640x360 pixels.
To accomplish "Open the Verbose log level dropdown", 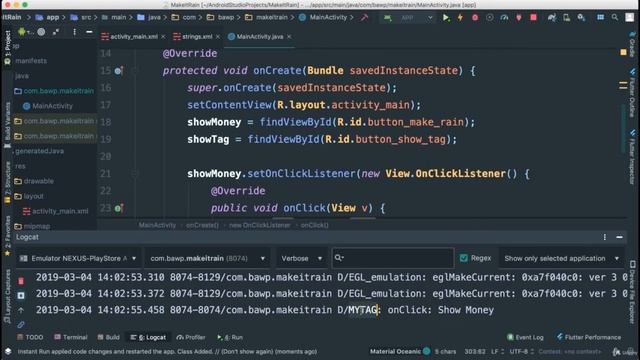I will pos(302,258).
